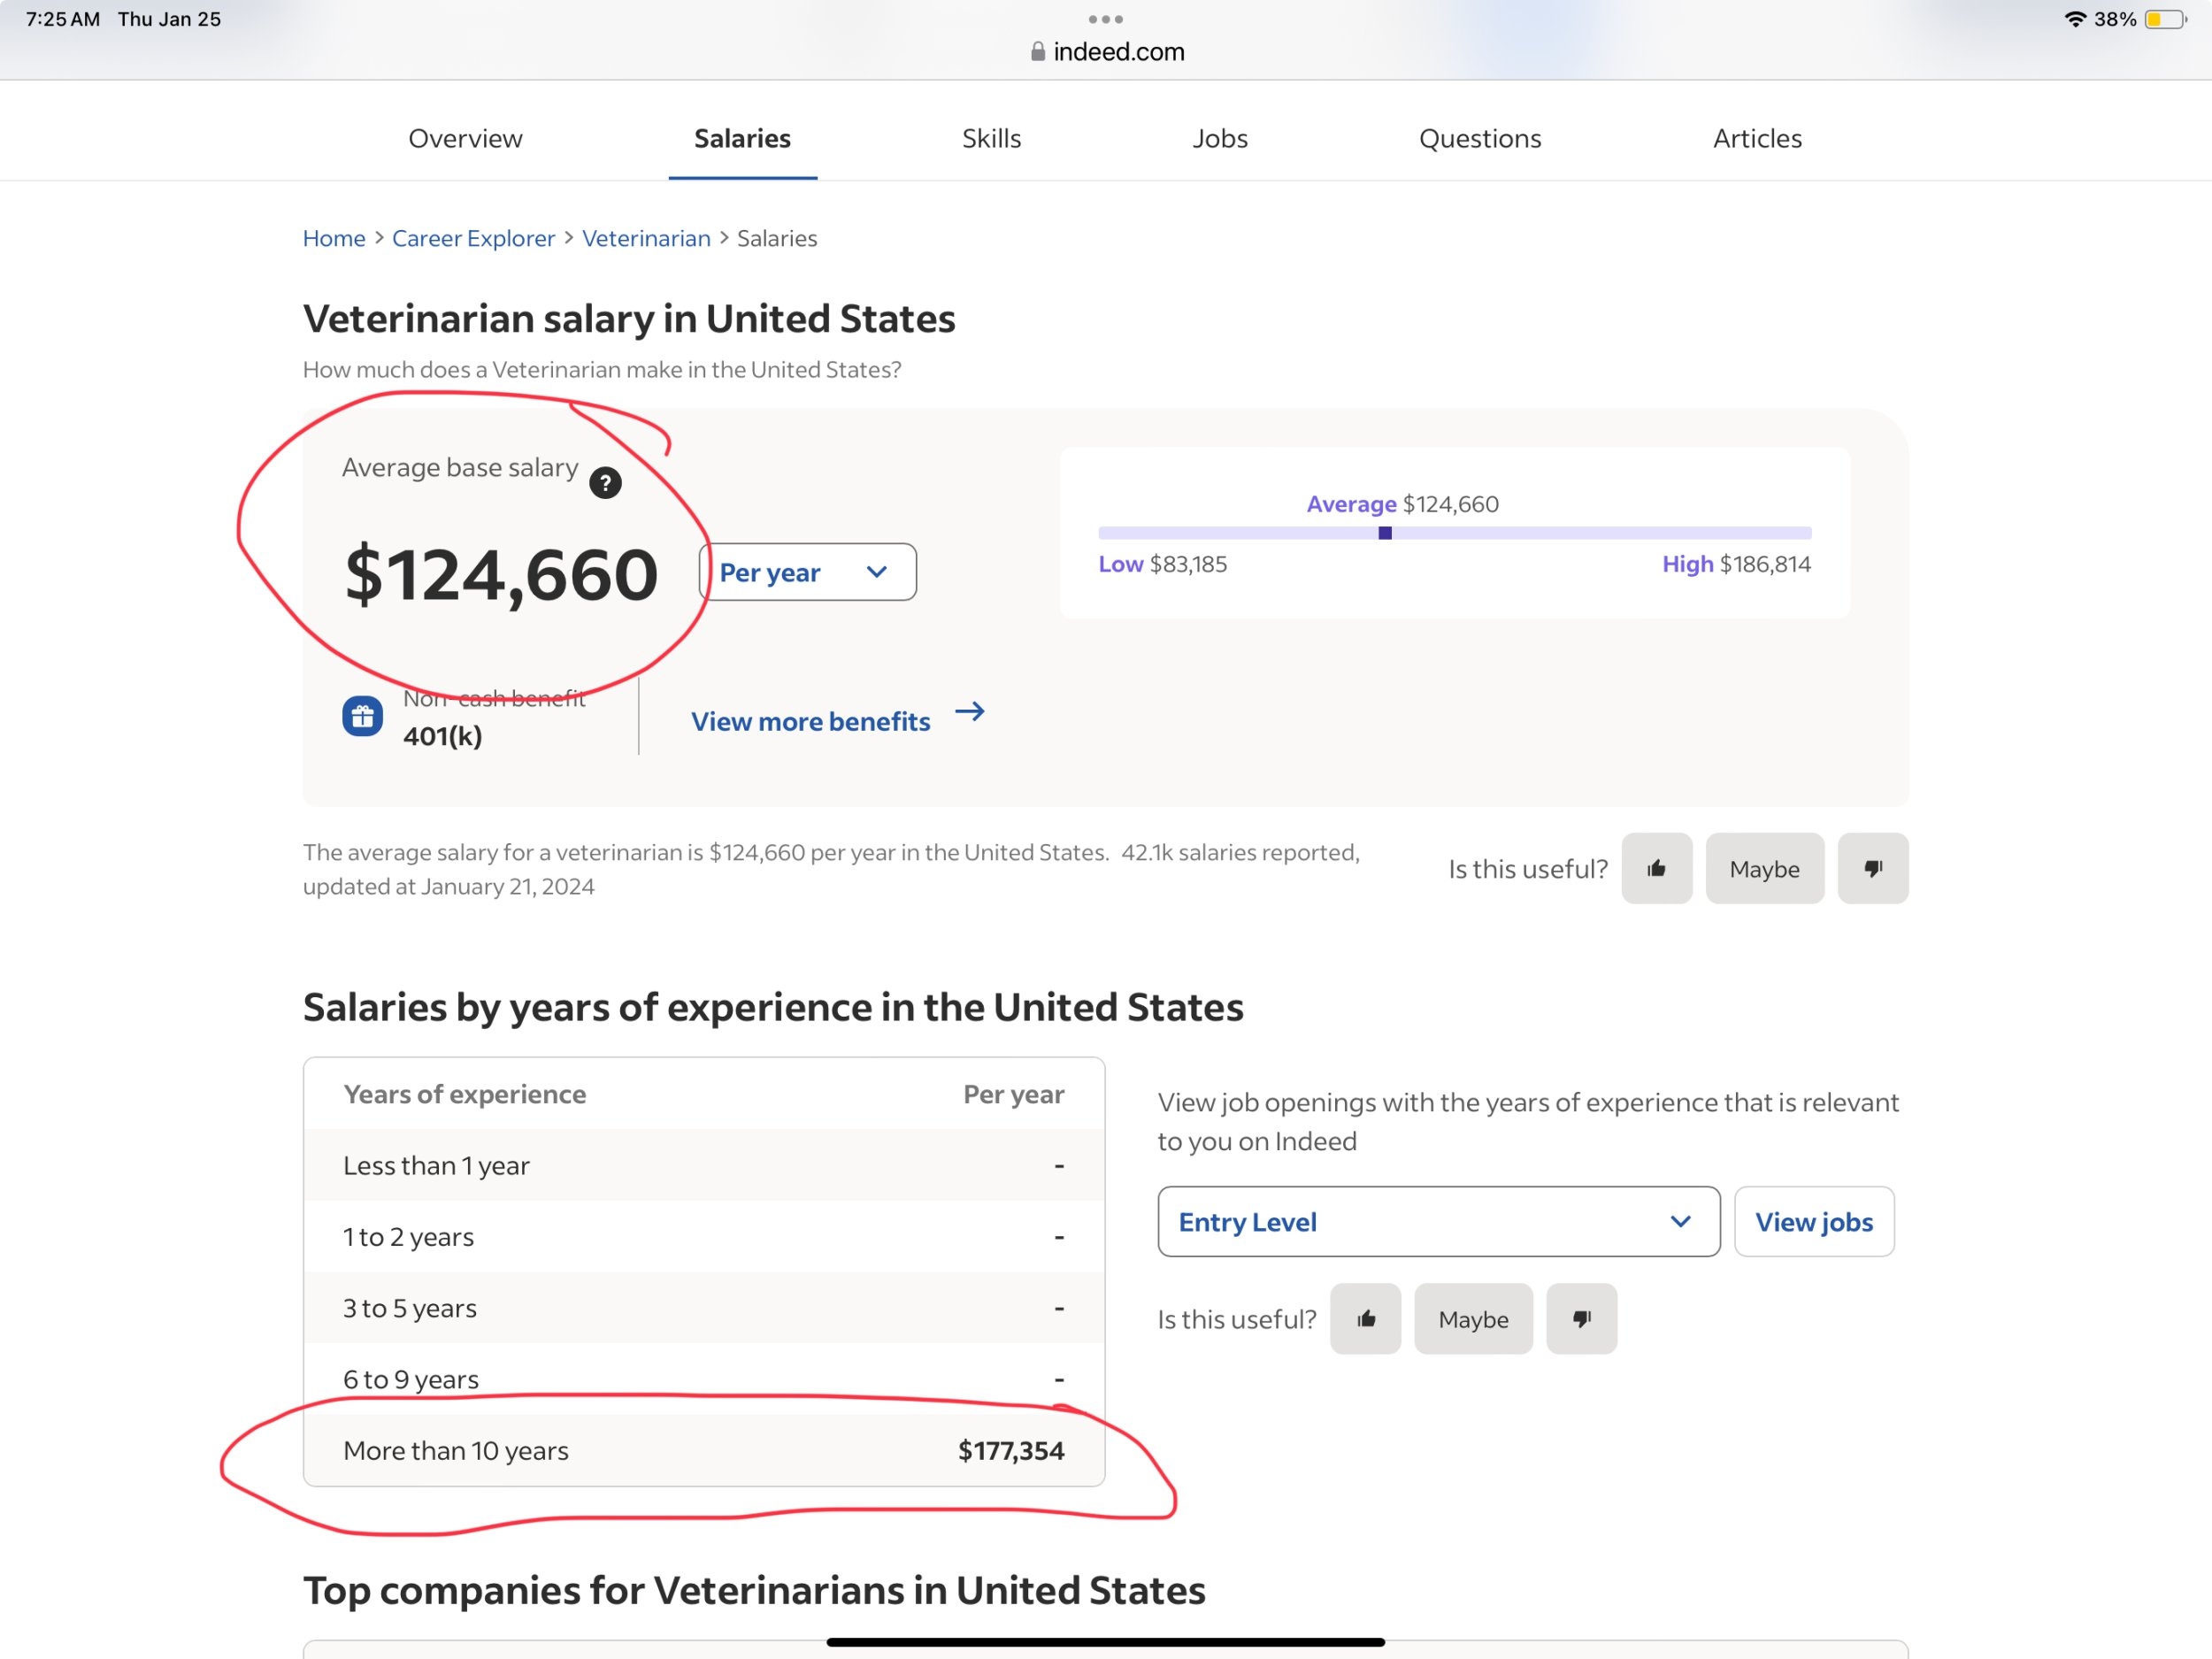The image size is (2212, 1659).
Task: Follow the View more benefits link
Action: point(810,721)
